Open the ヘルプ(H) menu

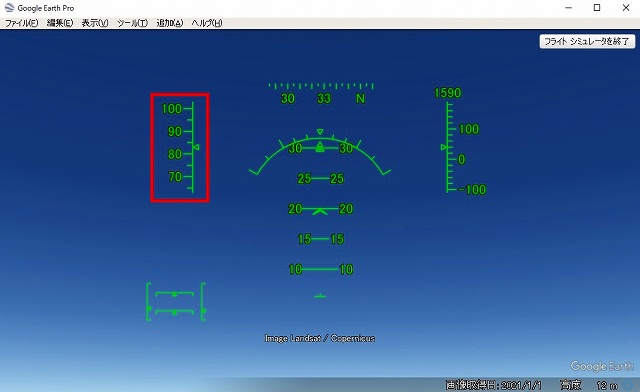(x=207, y=23)
